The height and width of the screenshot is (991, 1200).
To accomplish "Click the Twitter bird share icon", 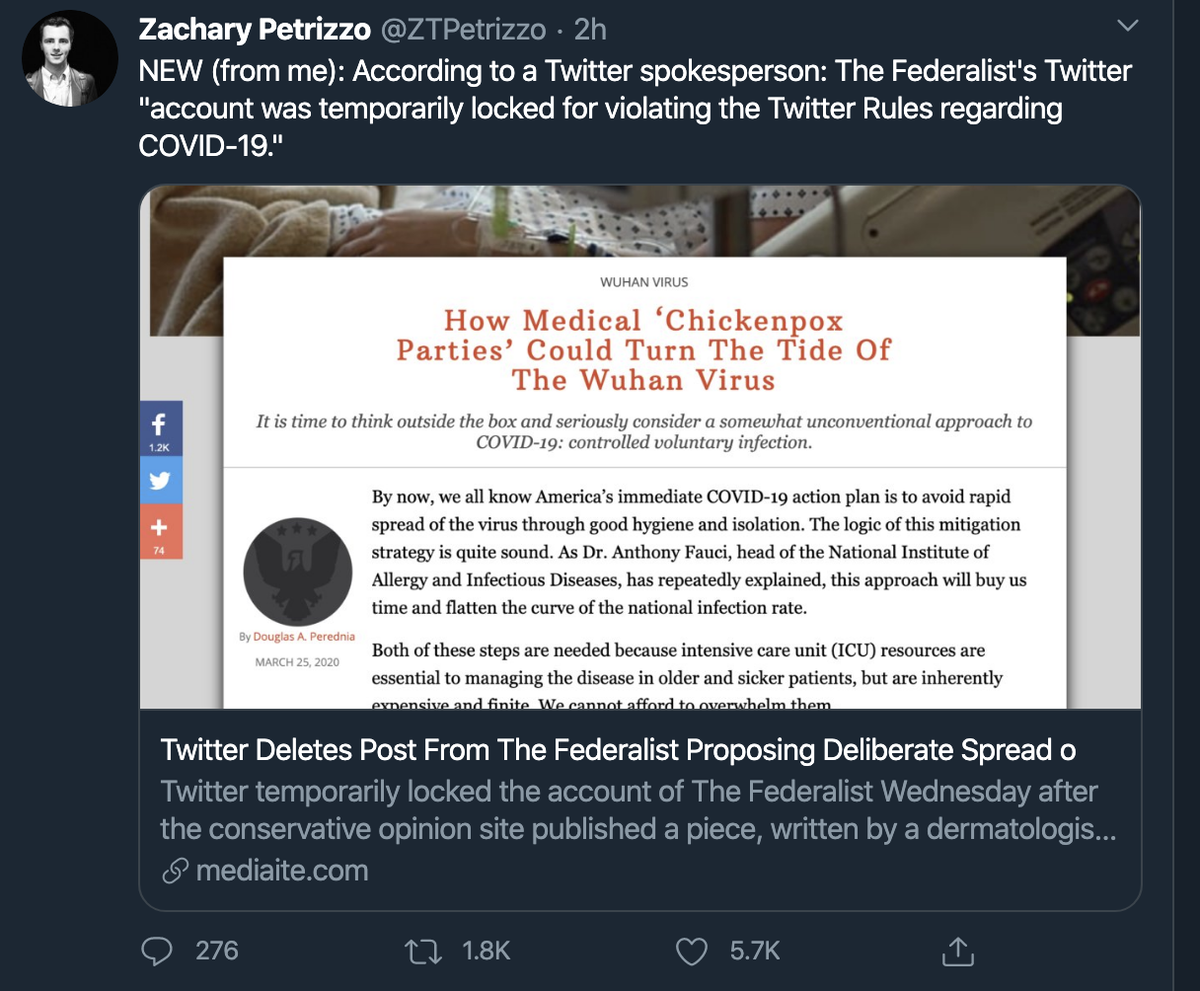I will click(x=160, y=481).
